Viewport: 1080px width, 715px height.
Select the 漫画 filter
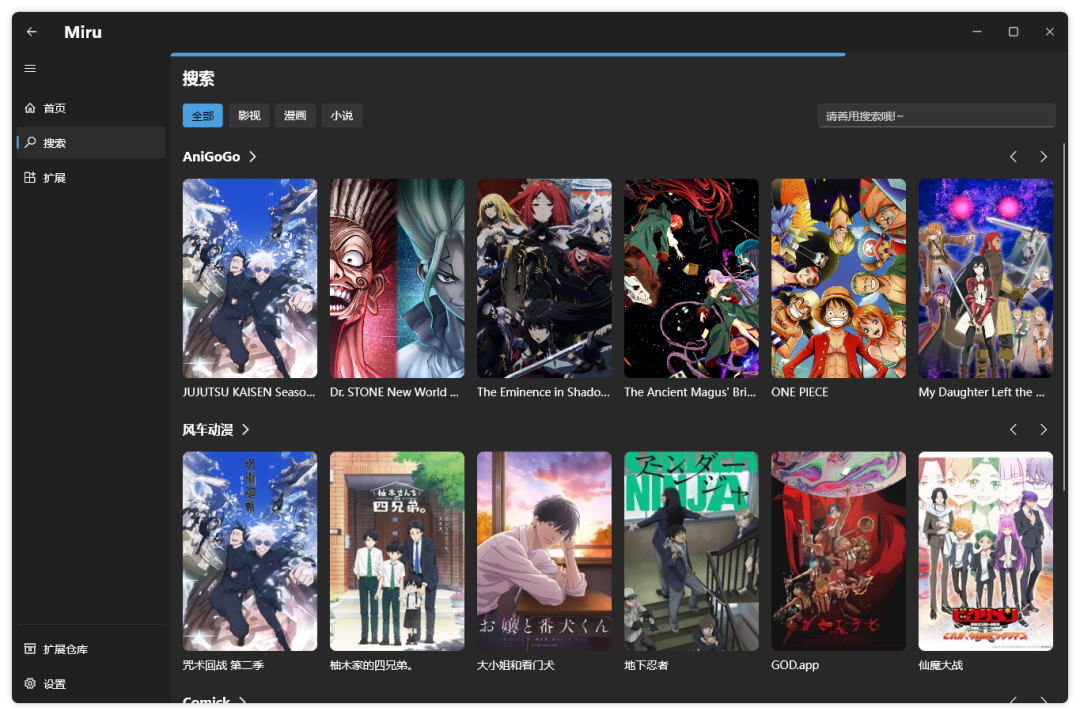295,116
